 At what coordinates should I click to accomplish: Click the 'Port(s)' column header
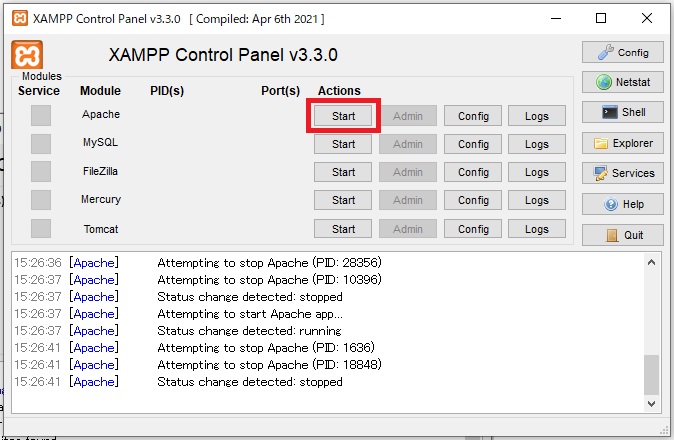click(x=280, y=91)
